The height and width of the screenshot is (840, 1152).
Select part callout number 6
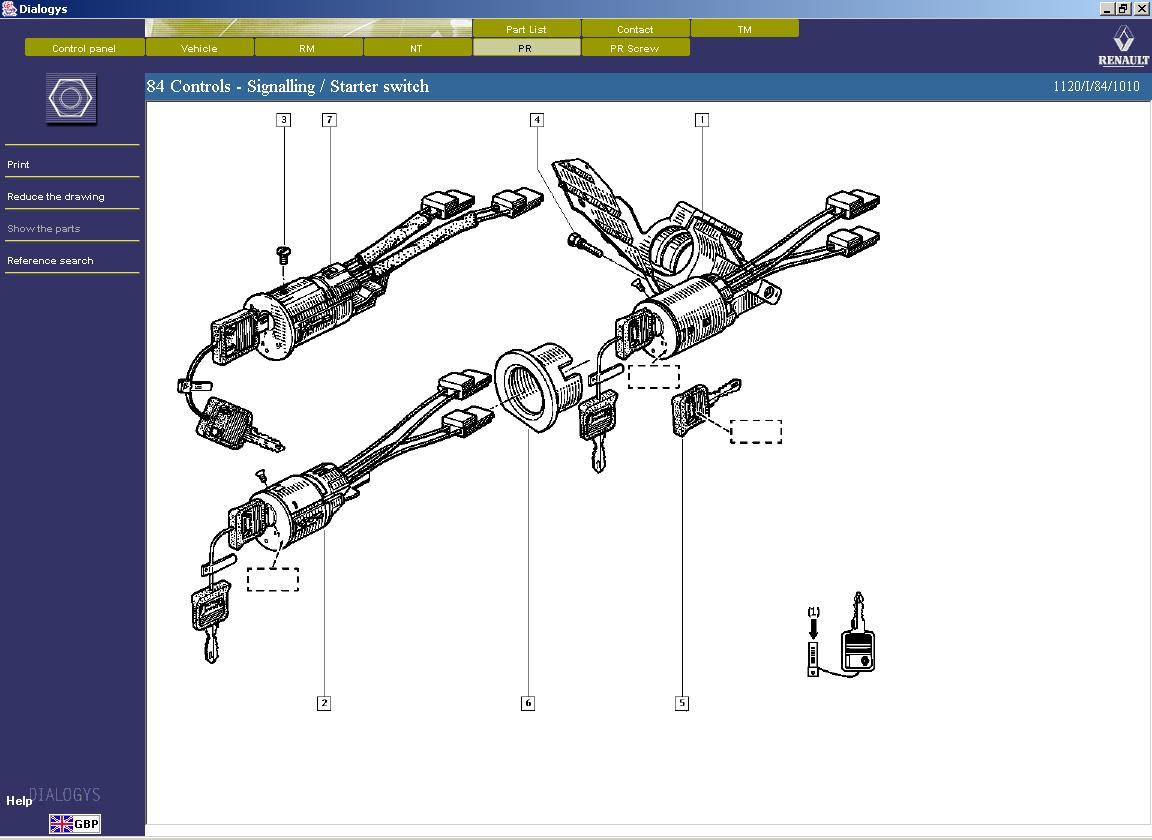(528, 703)
